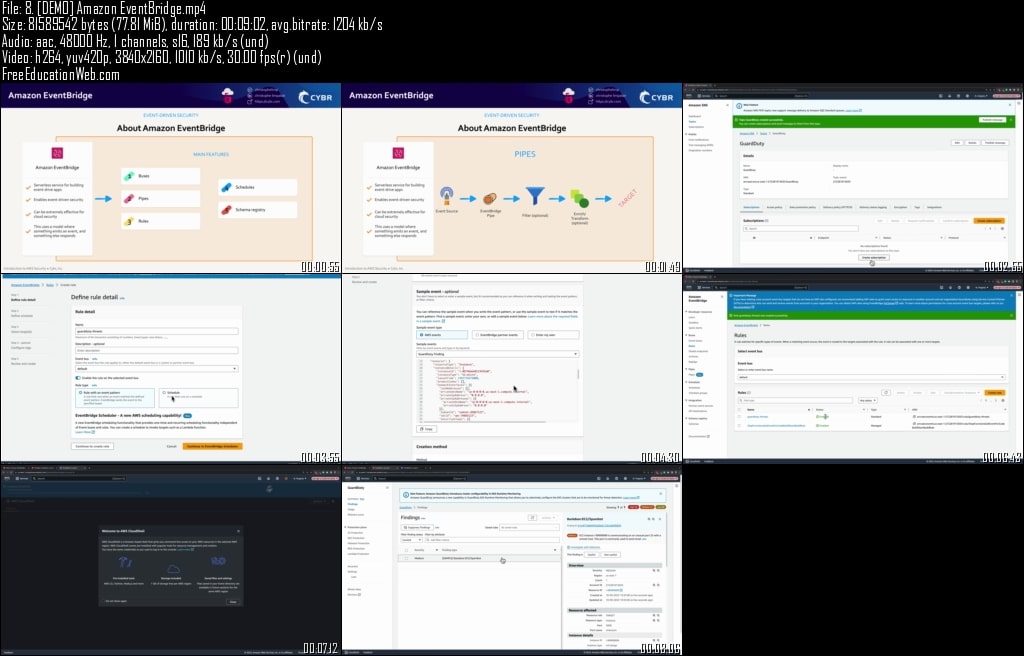
Task: Click the white Create subscription button under the empty table
Action: point(873,257)
